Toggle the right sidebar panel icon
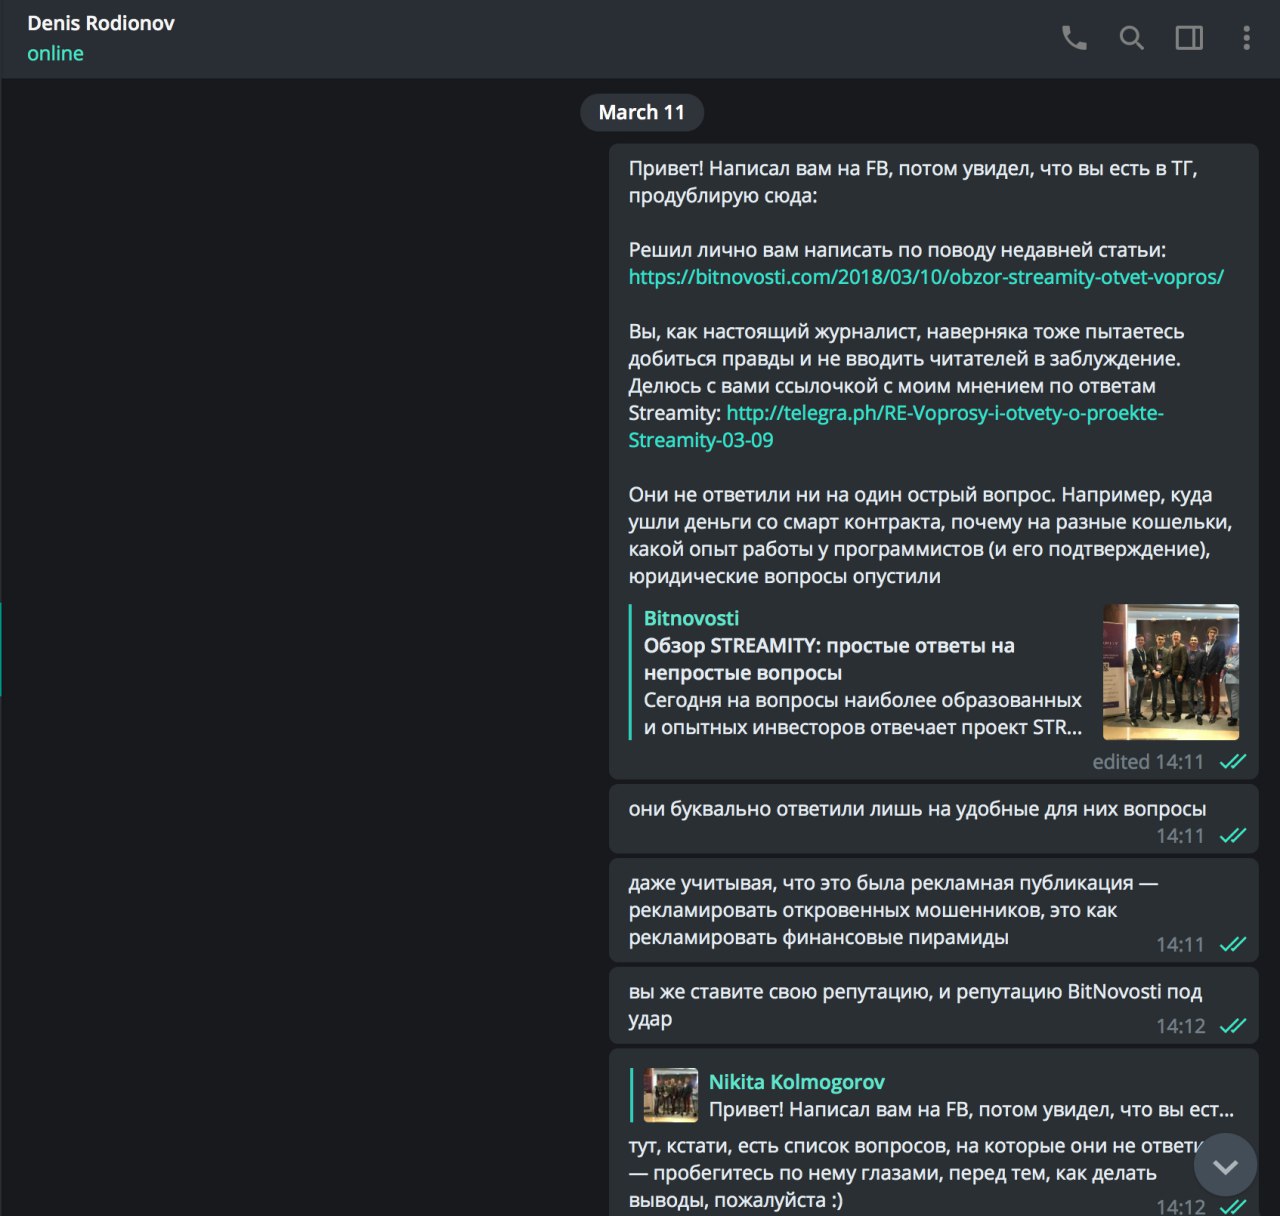 point(1189,38)
